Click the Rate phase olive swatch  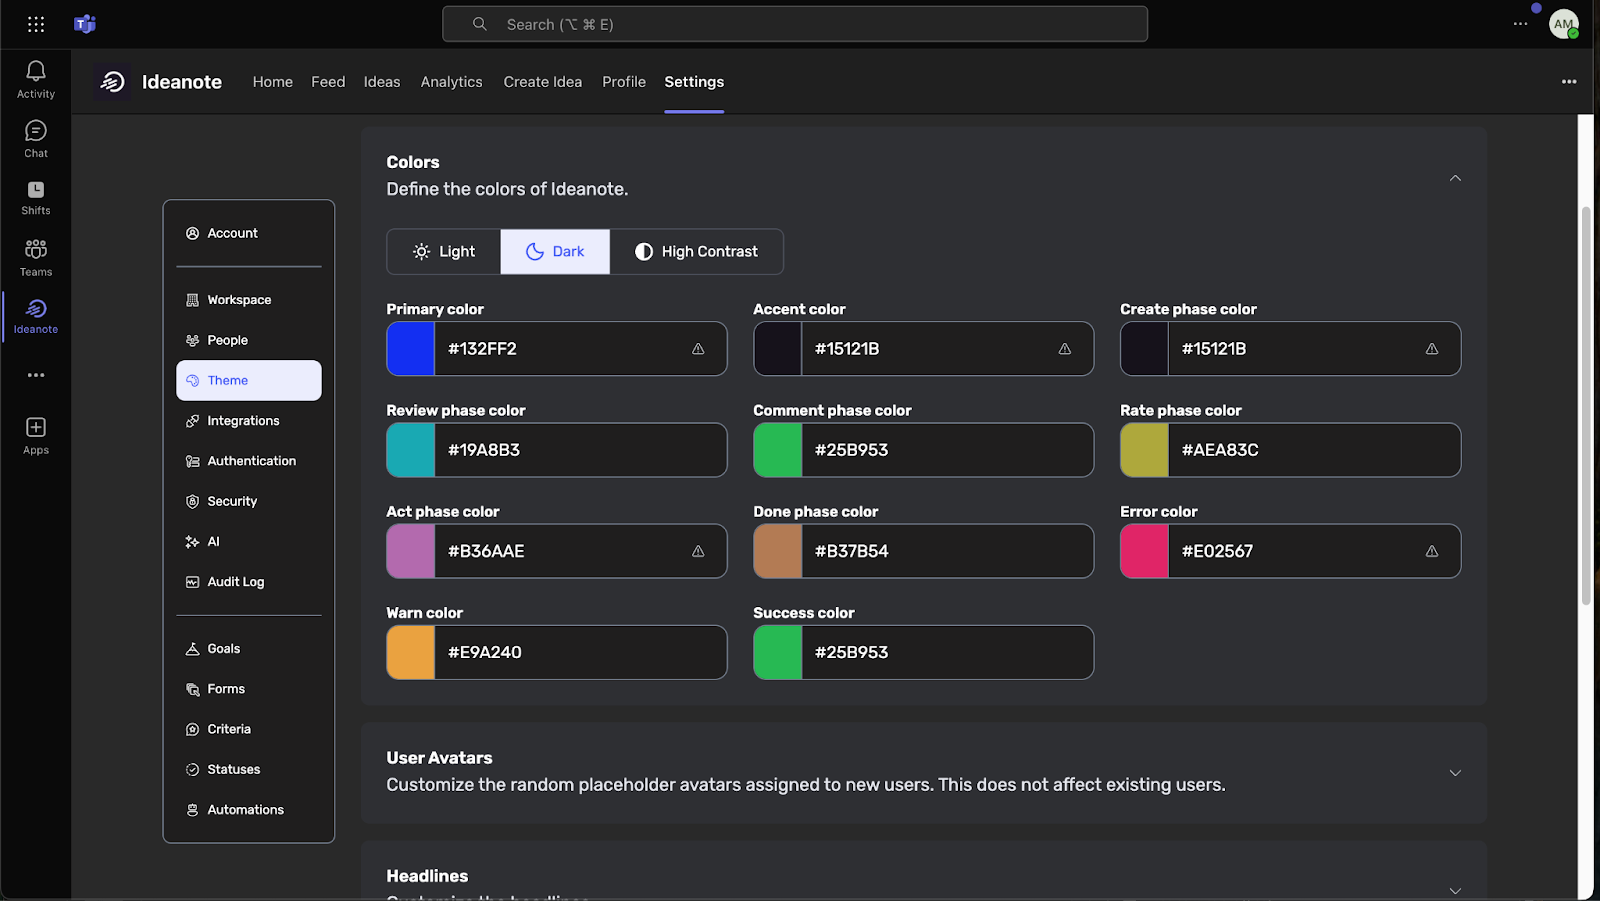coord(1145,450)
